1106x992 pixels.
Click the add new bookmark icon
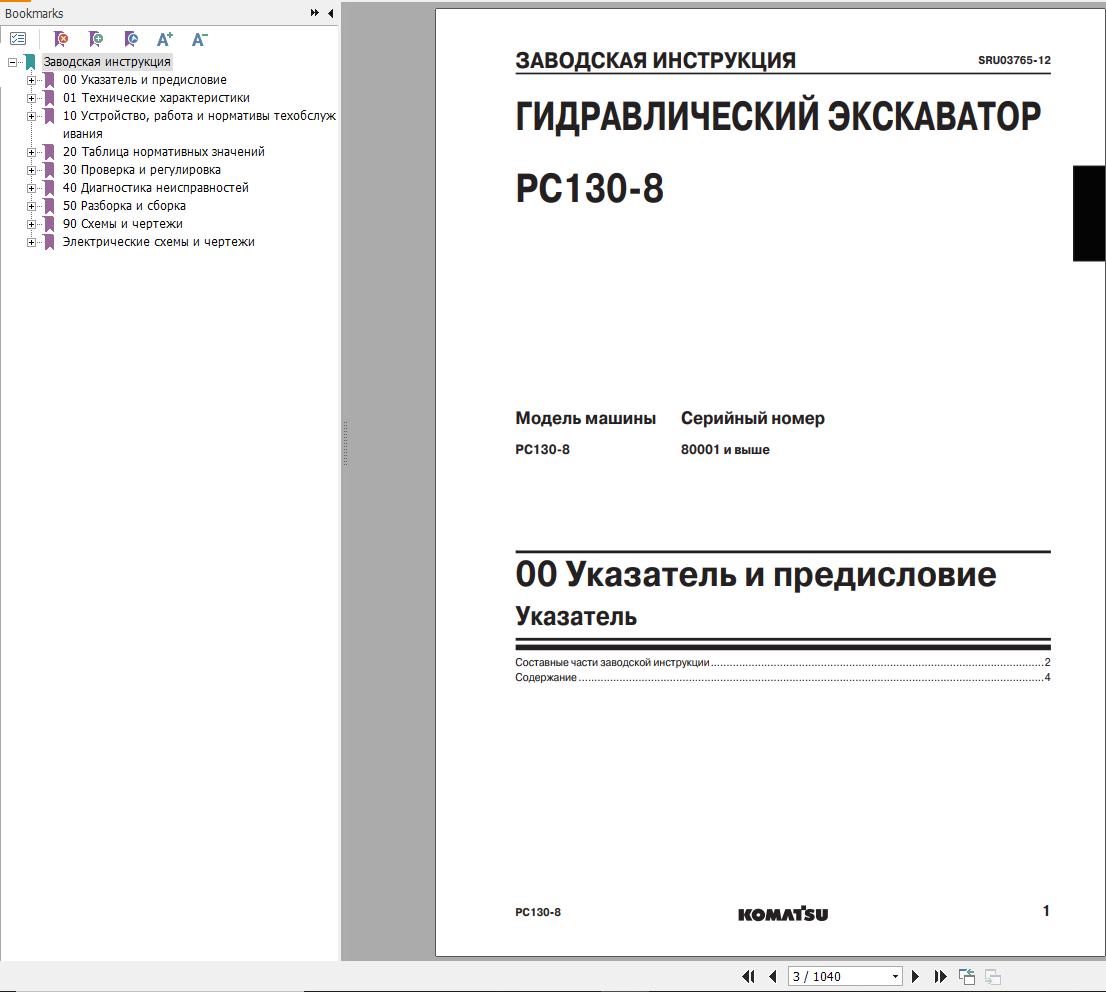(95, 39)
